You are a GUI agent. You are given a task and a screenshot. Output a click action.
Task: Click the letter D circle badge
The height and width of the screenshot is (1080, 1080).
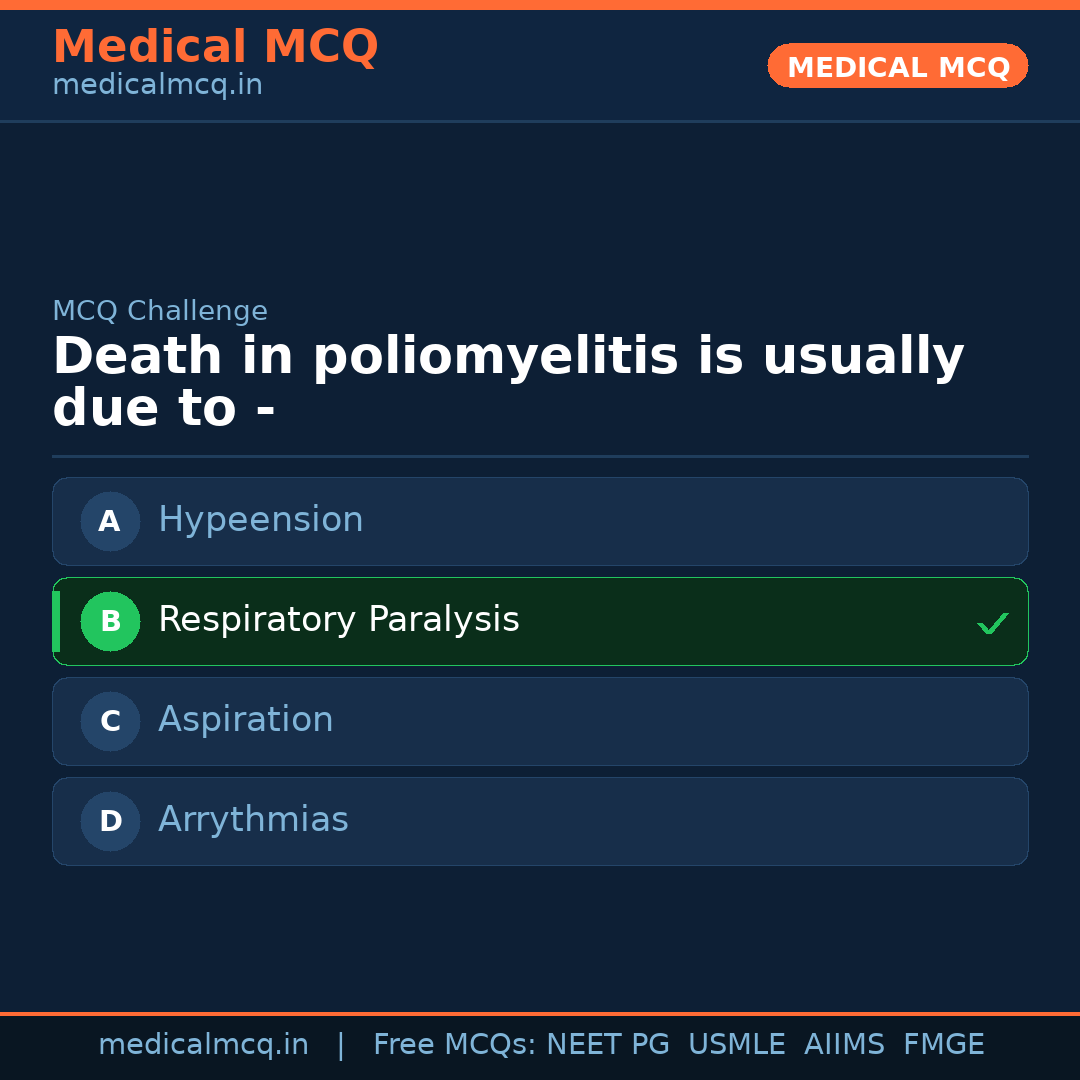[110, 821]
